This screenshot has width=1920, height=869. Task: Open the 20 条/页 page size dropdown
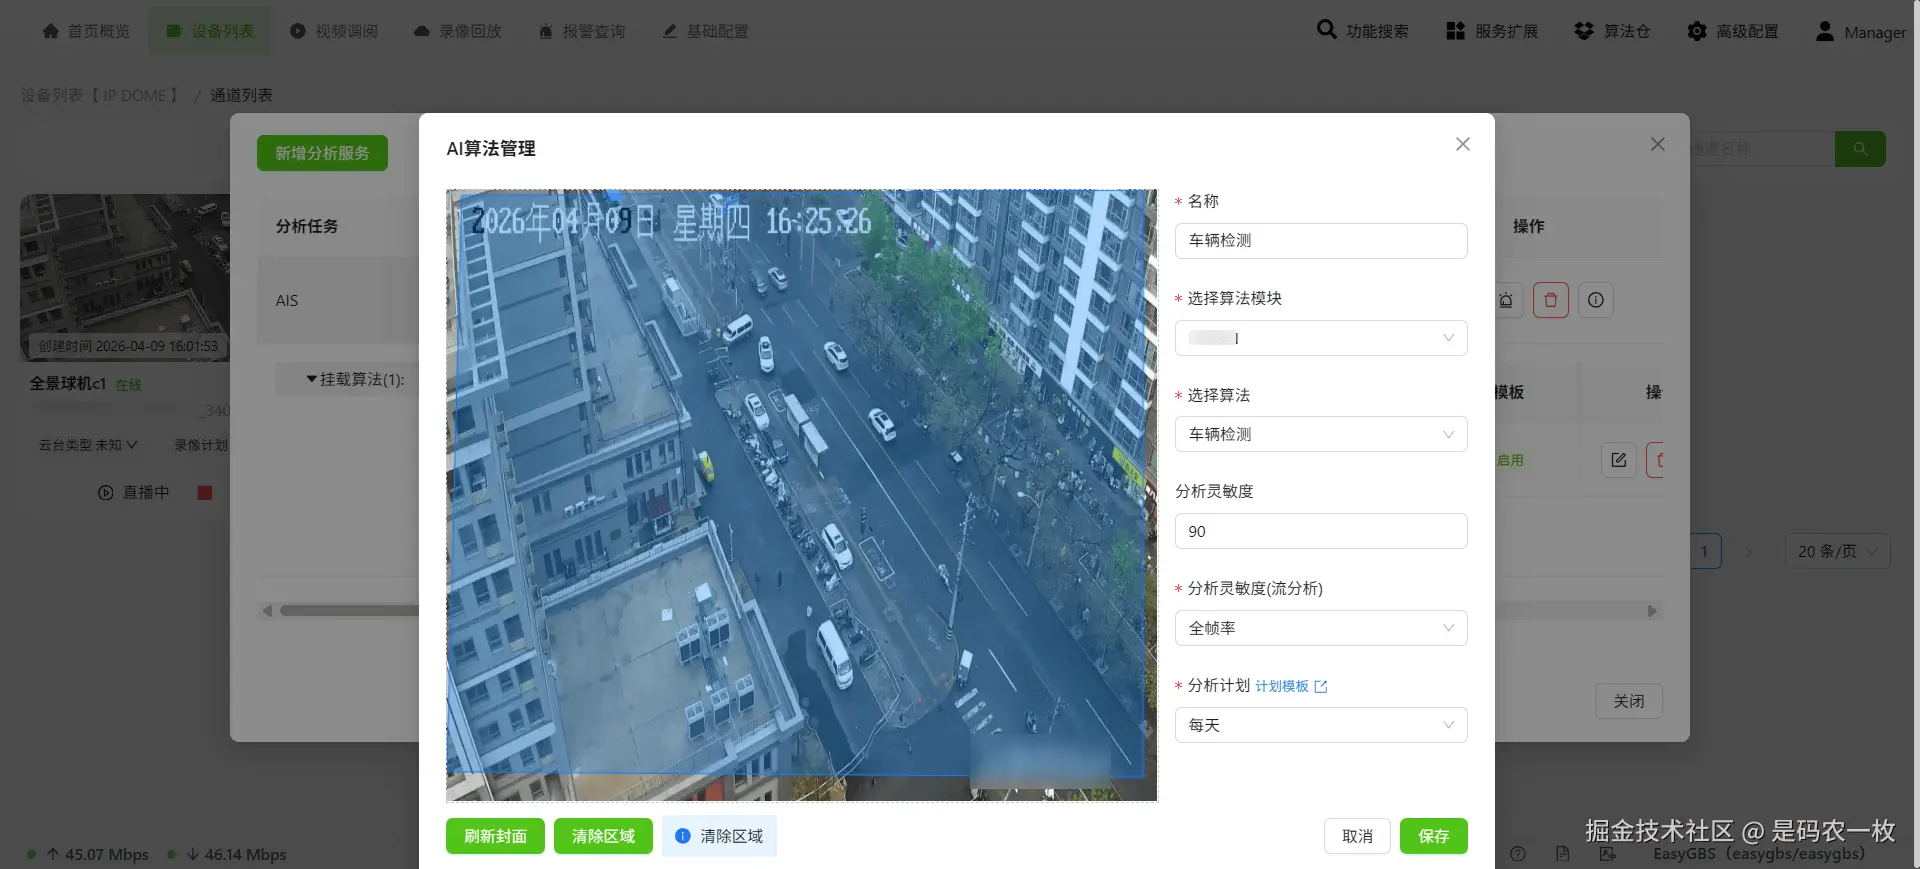(x=1837, y=551)
